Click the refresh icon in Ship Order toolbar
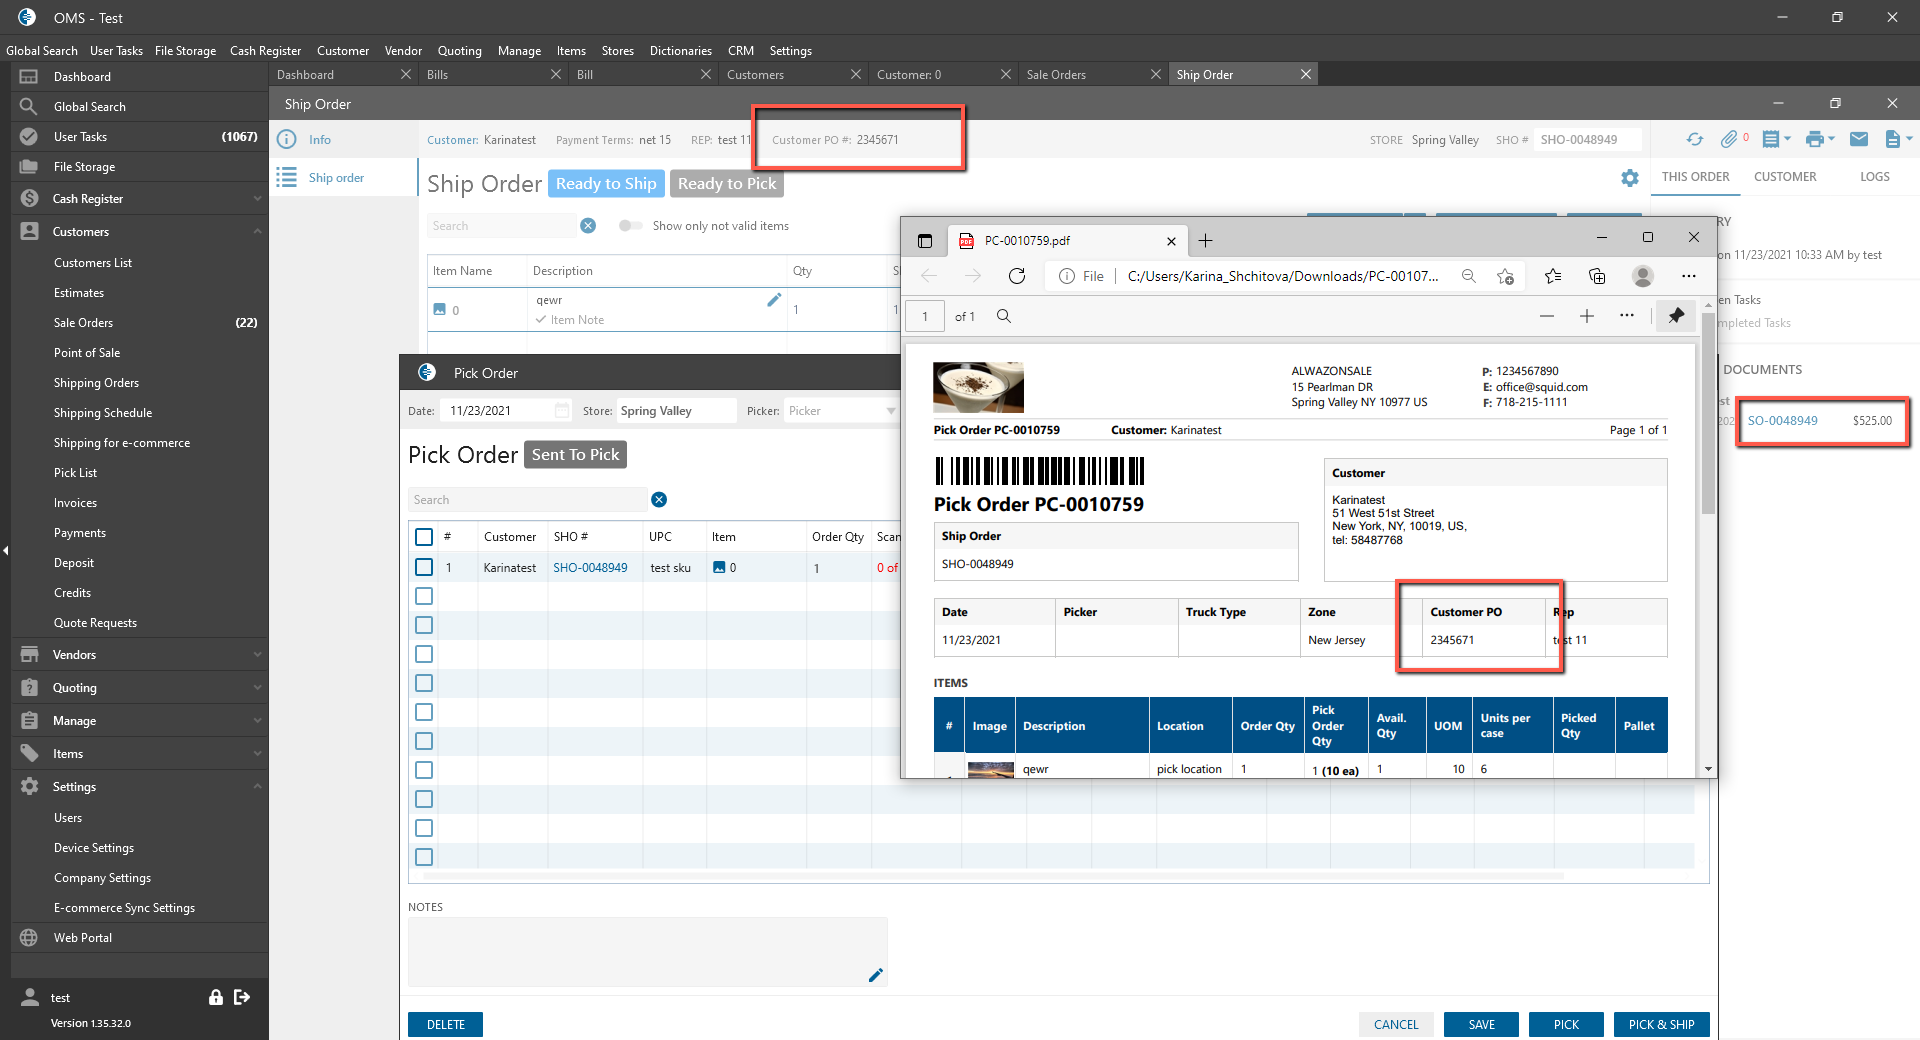Viewport: 1920px width, 1040px height. 1694,140
